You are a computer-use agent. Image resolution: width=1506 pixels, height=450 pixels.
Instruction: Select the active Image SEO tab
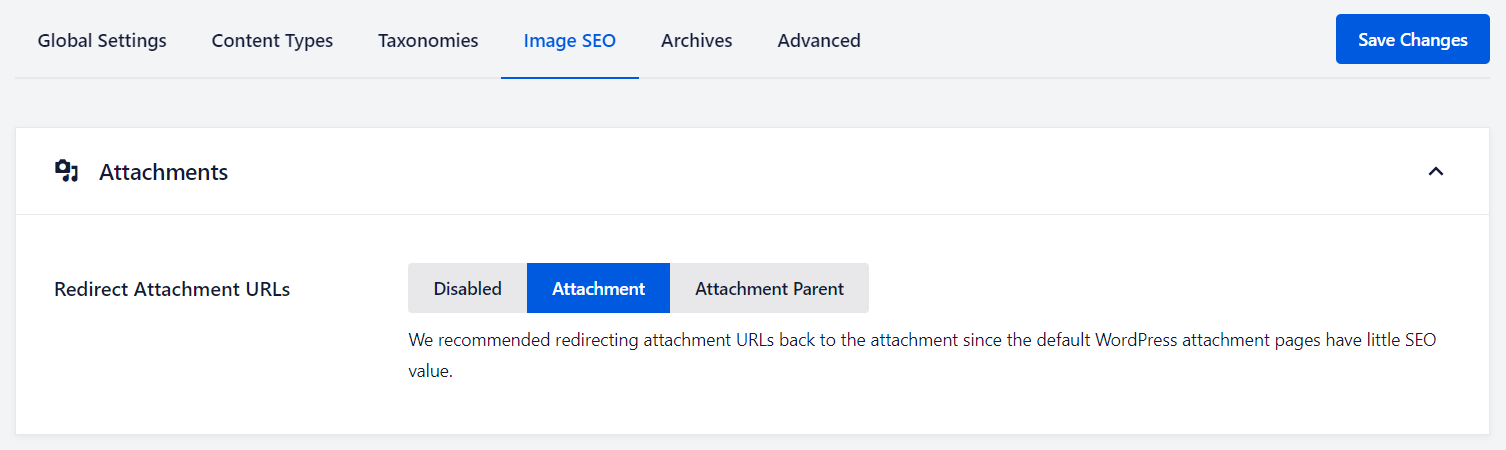(x=570, y=40)
